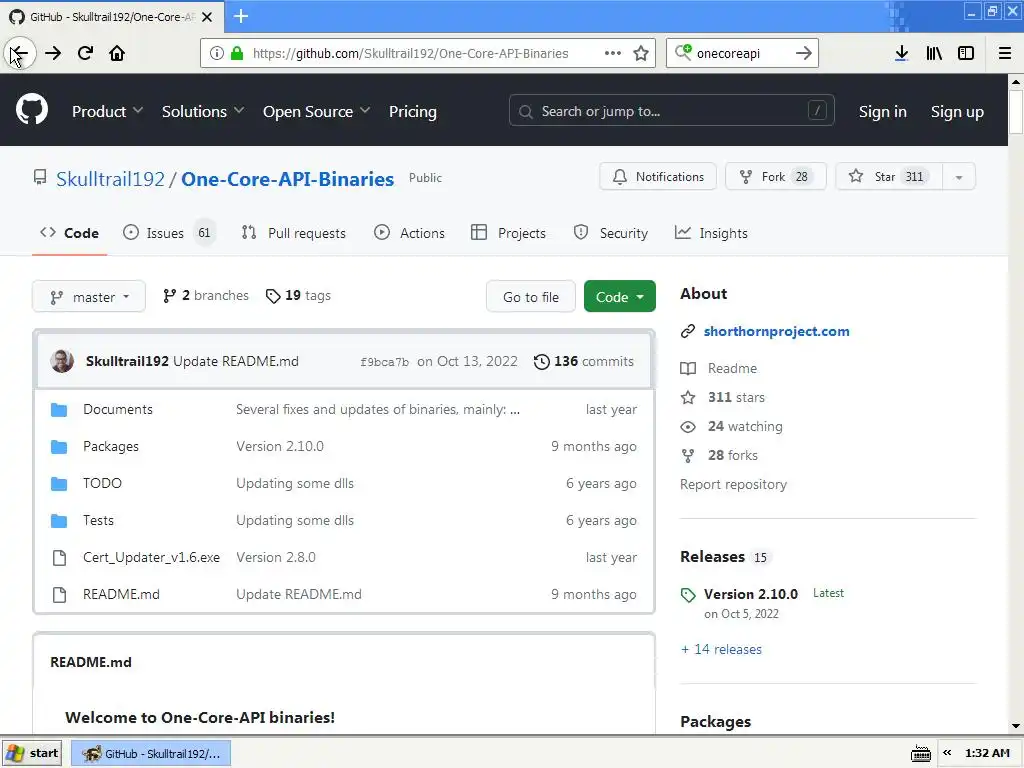Viewport: 1024px width, 768px height.
Task: Click the Go to file button
Action: (x=530, y=296)
